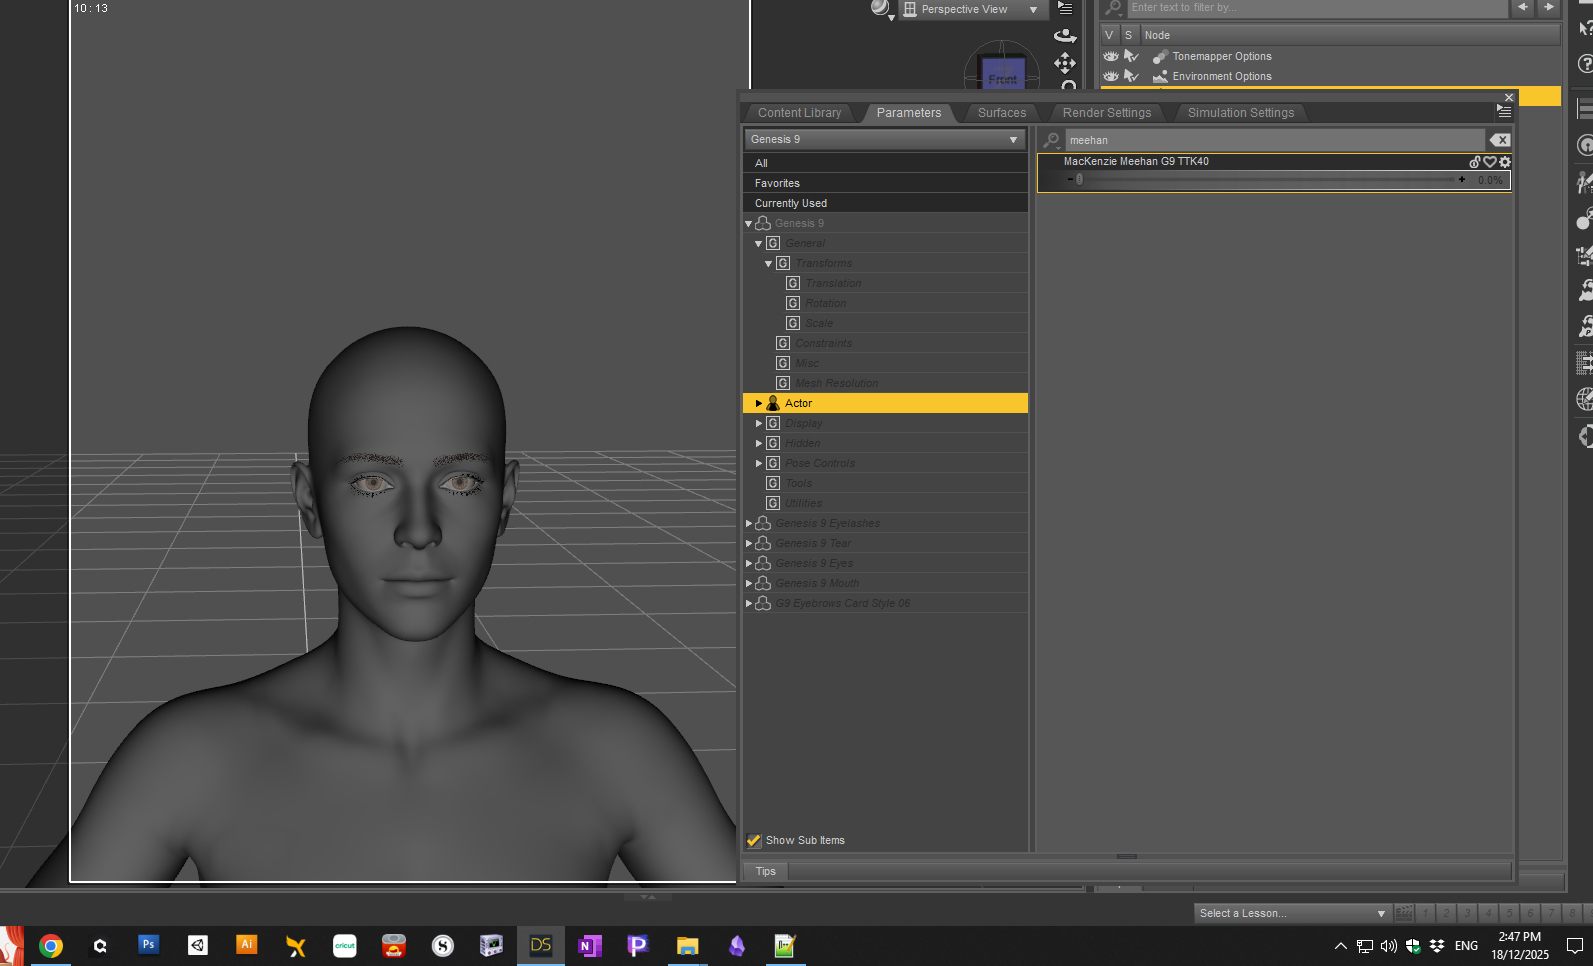Screen dimensions: 1593x966
Task: Click the viewport draw style sphere icon
Action: click(880, 9)
